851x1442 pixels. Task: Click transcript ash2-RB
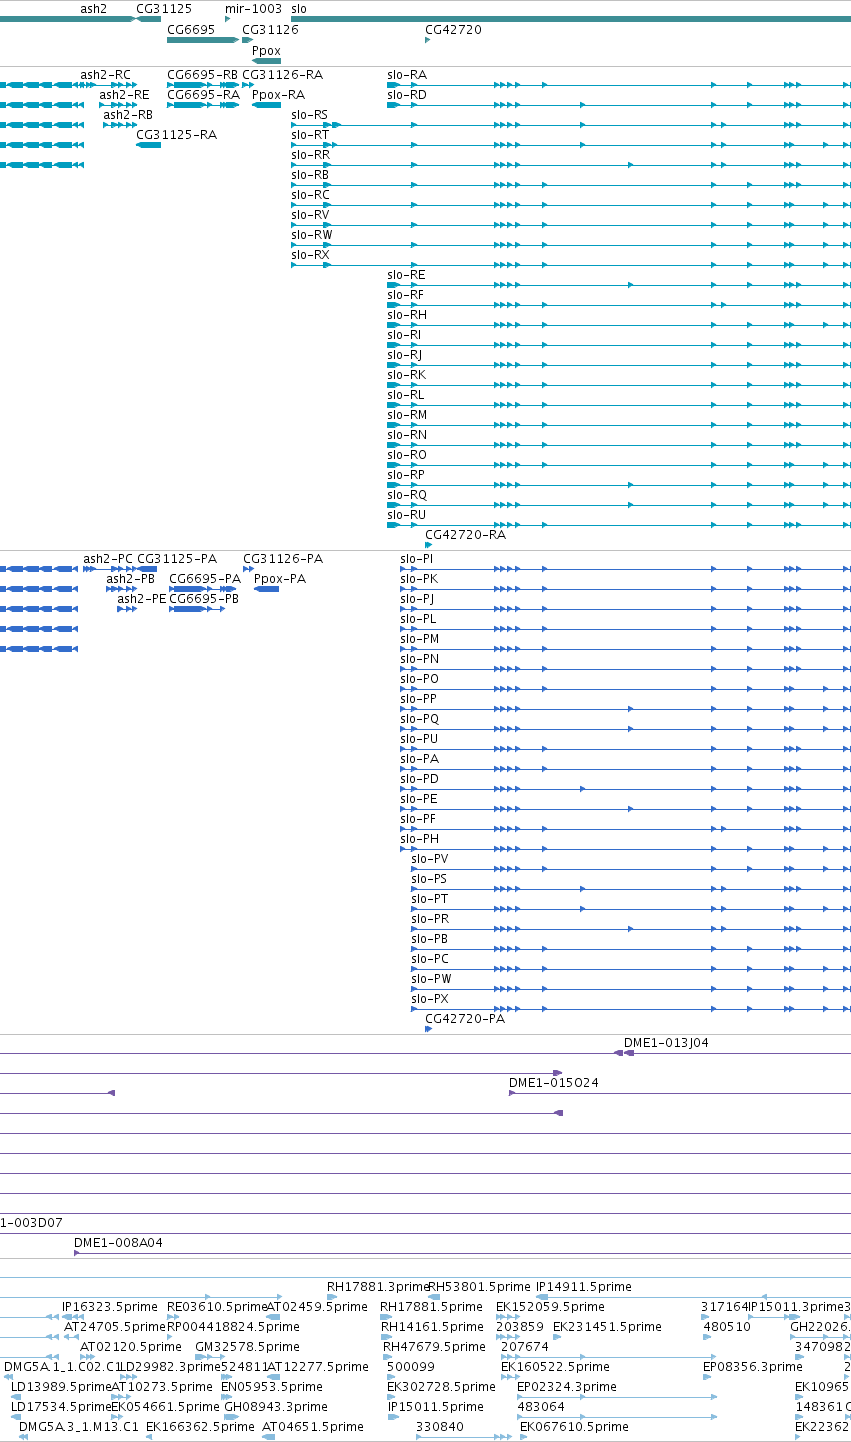[128, 115]
